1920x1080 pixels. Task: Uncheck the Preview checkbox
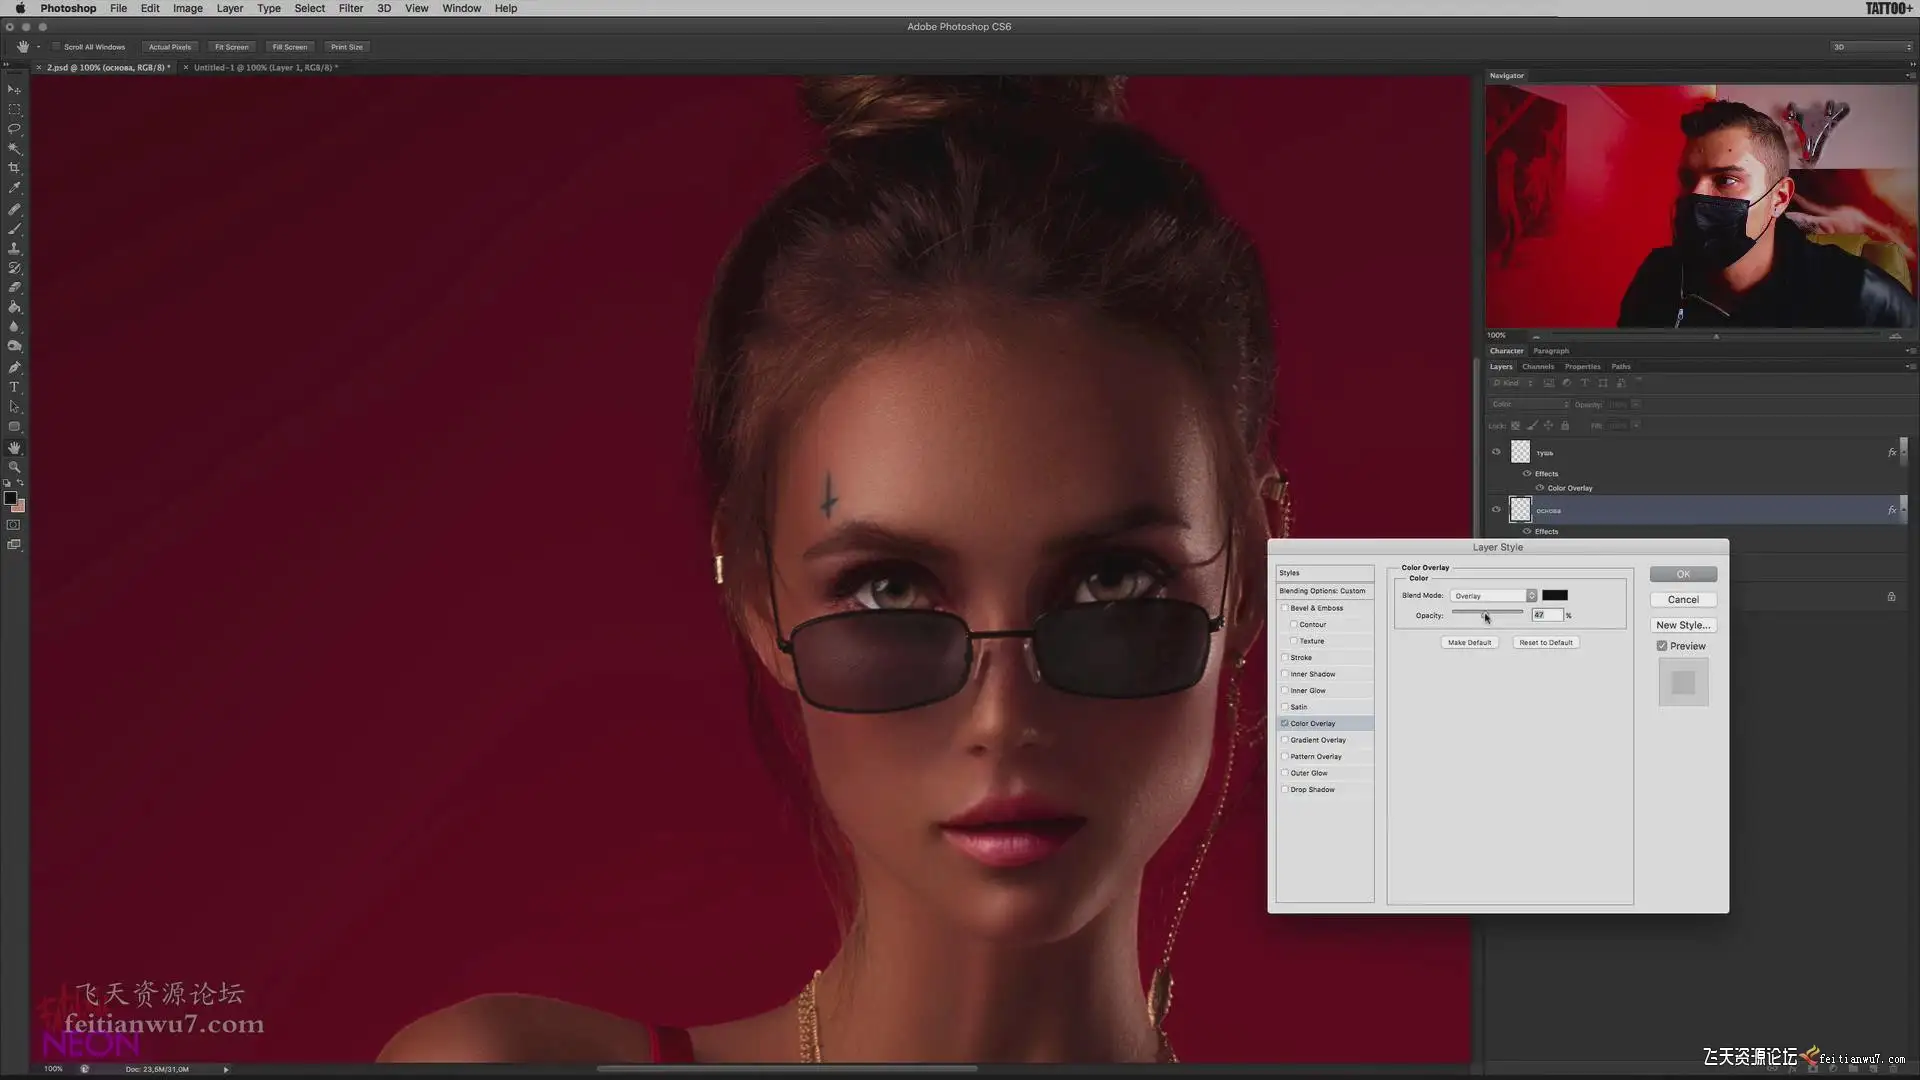(1662, 646)
